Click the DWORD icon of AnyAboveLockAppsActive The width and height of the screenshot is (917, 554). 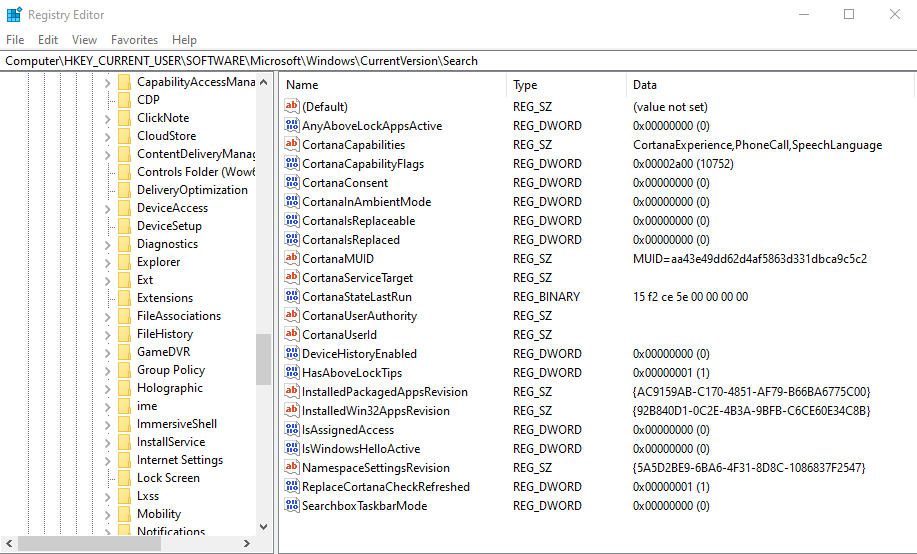click(x=291, y=125)
